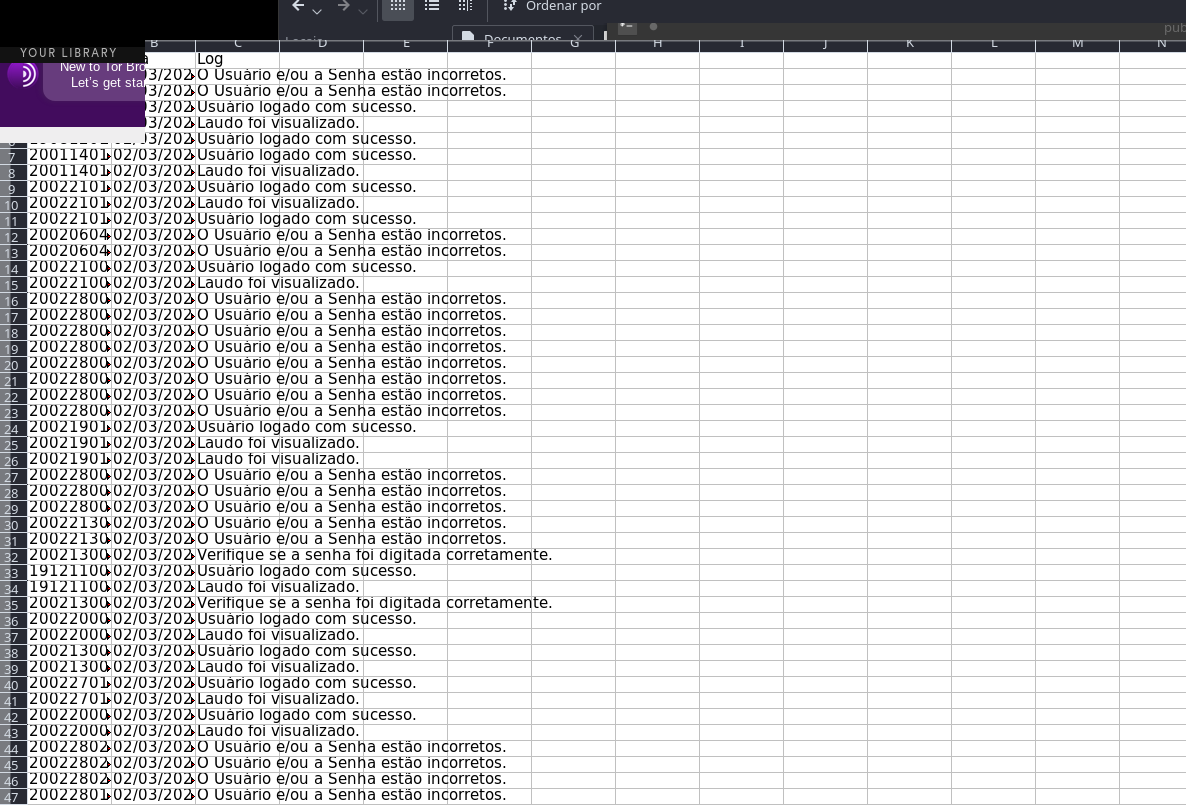Click the 'Log' header cell
Image resolution: width=1186 pixels, height=805 pixels.
tap(238, 59)
